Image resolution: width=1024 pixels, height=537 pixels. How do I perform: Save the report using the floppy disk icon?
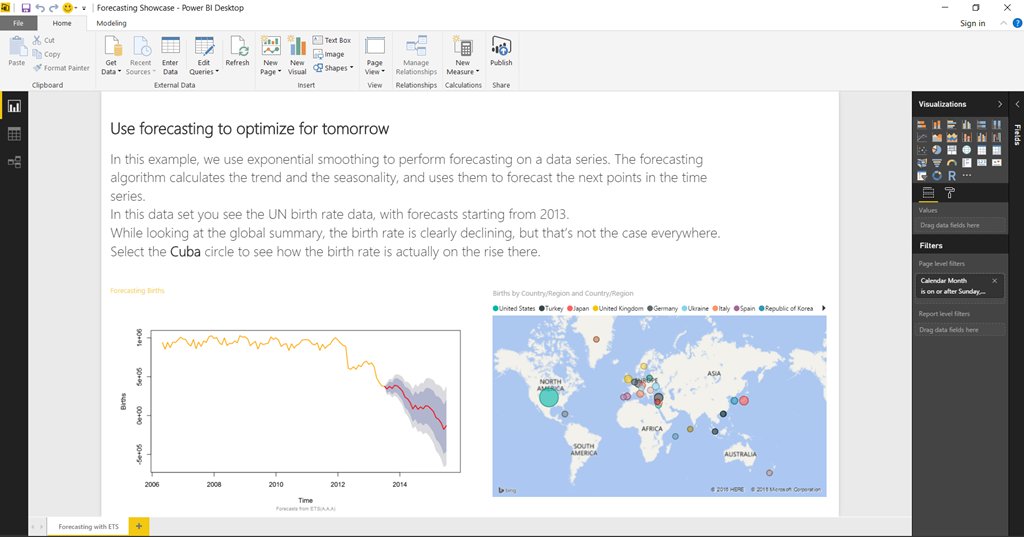[26, 8]
